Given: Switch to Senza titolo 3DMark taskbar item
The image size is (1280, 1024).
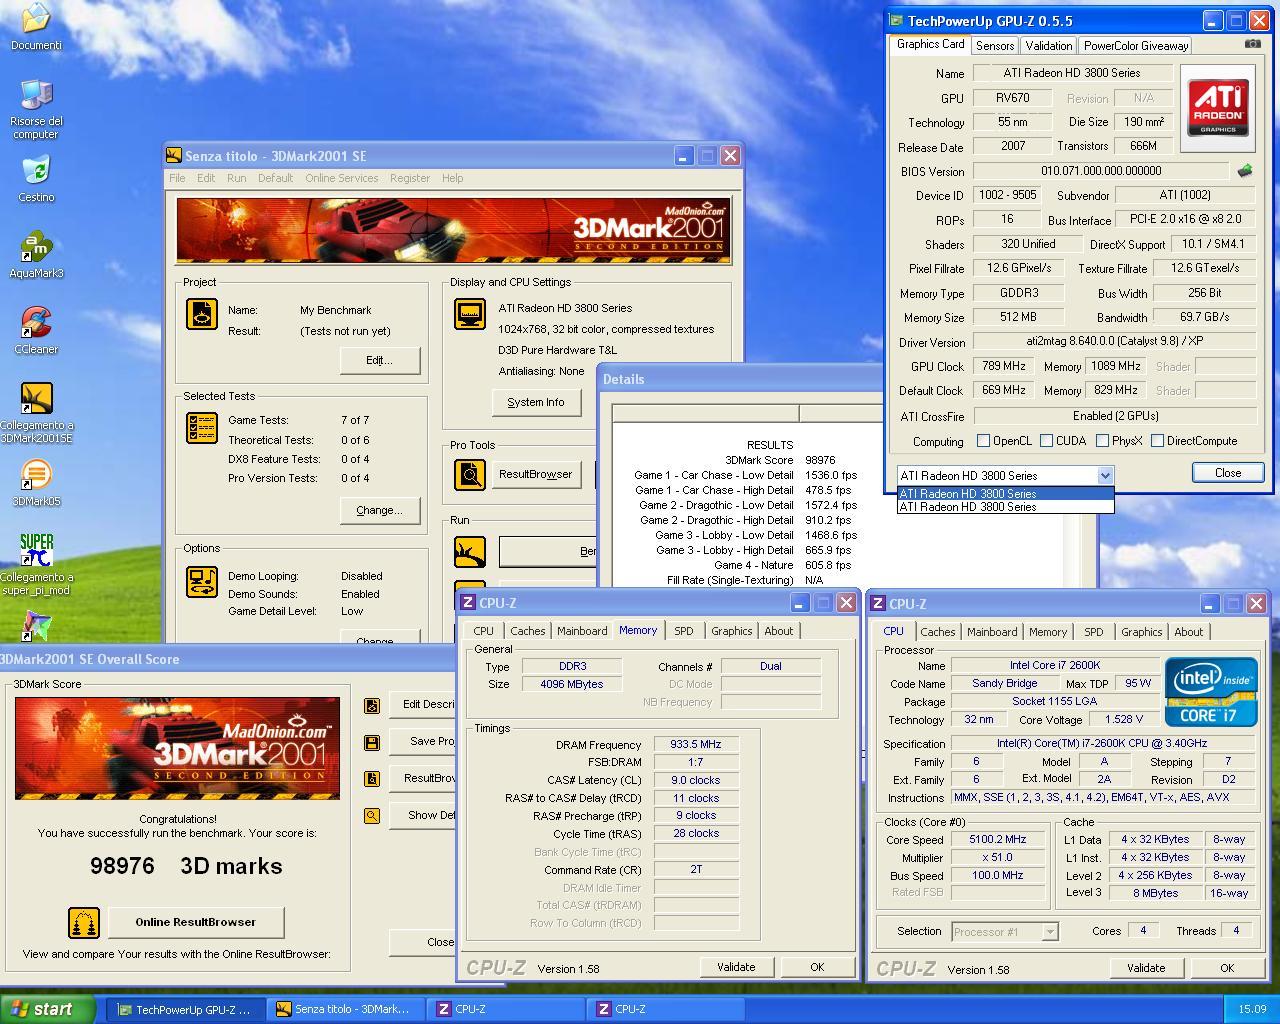Looking at the screenshot, I should [346, 1009].
